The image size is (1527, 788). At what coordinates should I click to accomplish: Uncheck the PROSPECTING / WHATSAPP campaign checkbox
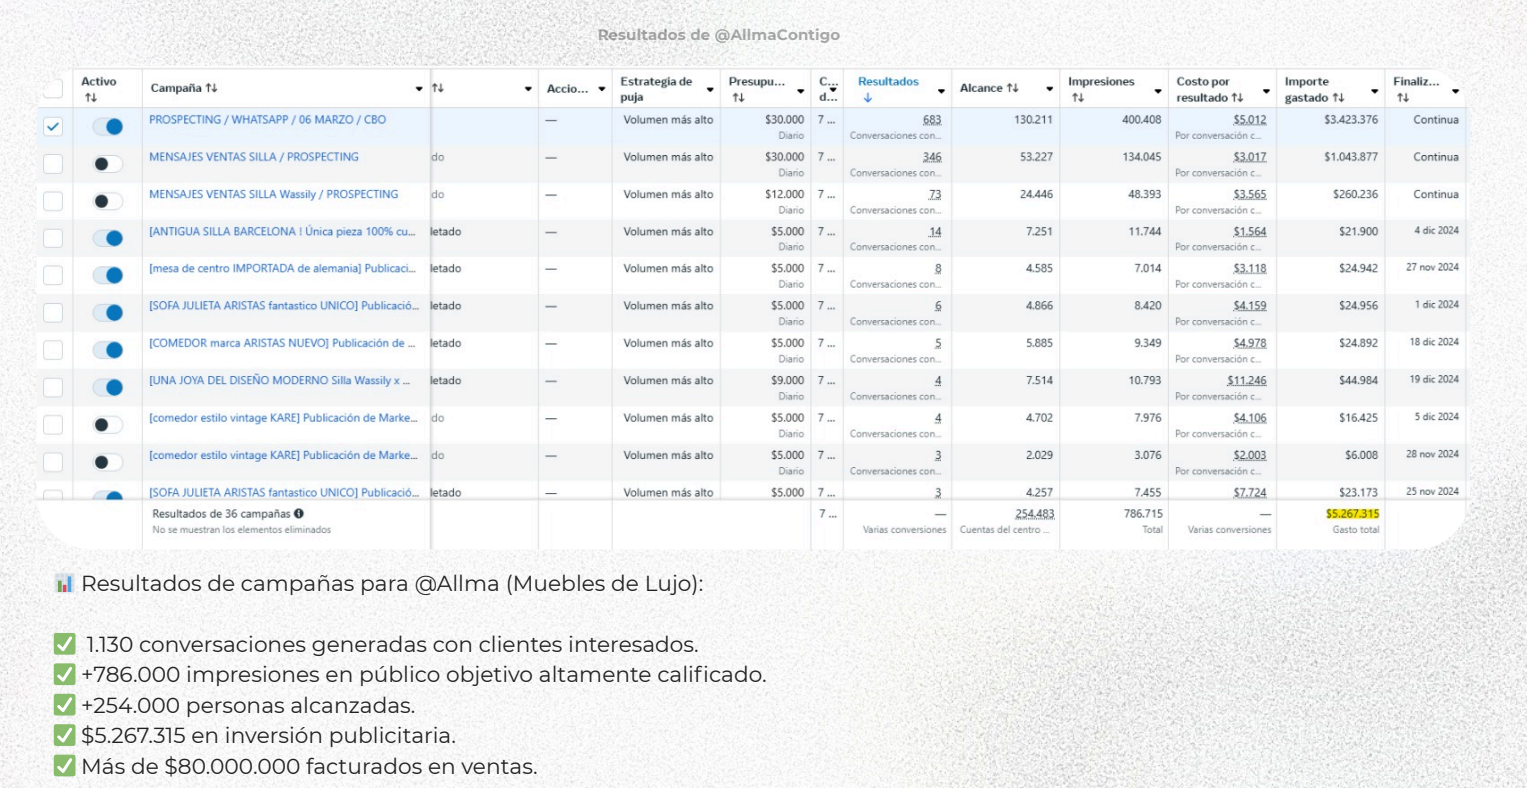(53, 127)
